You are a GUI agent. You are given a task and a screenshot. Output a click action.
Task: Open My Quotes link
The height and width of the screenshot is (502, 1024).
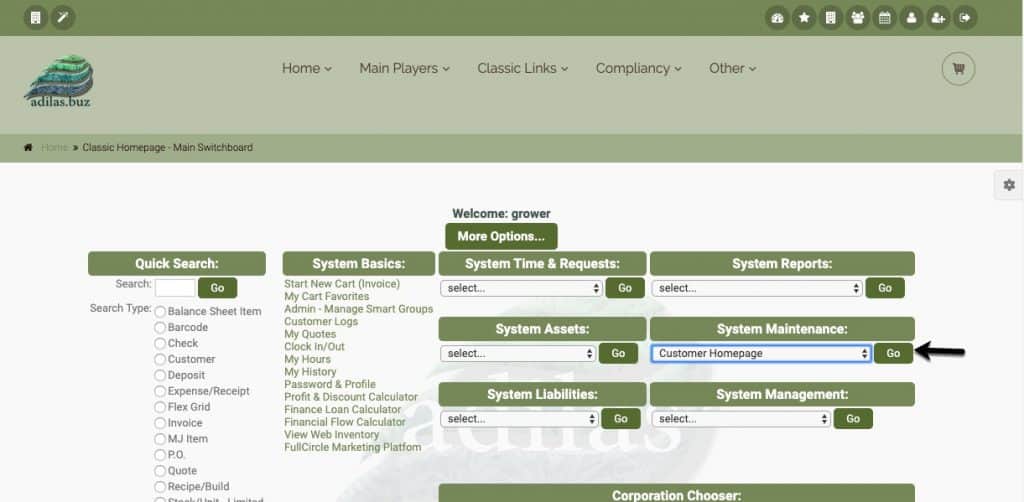[x=310, y=334]
